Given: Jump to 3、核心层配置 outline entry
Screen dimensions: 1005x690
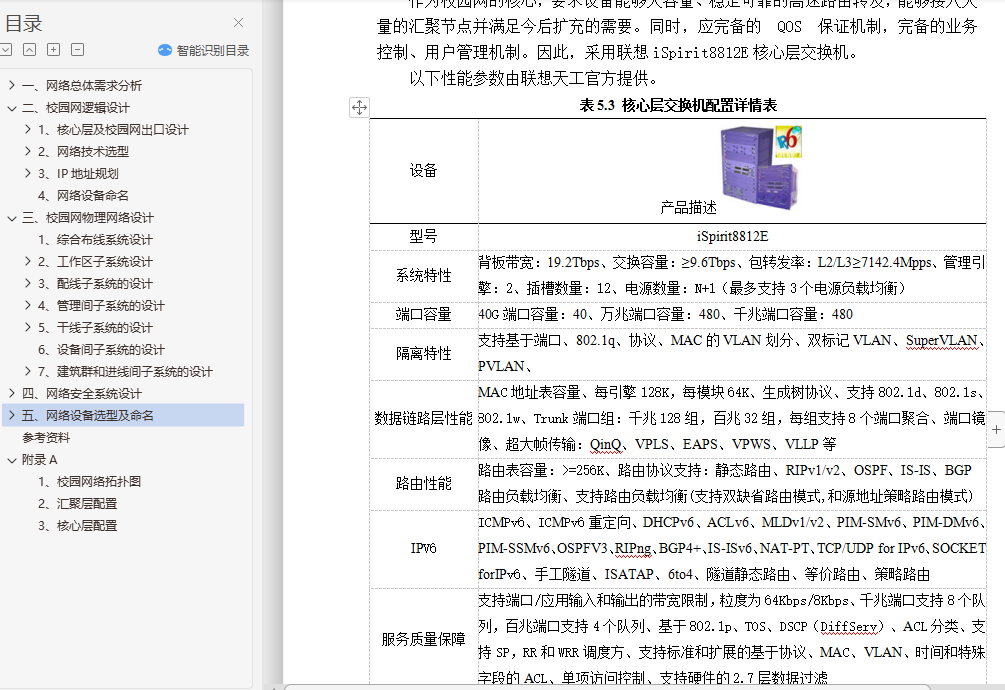Looking at the screenshot, I should pos(78,526).
